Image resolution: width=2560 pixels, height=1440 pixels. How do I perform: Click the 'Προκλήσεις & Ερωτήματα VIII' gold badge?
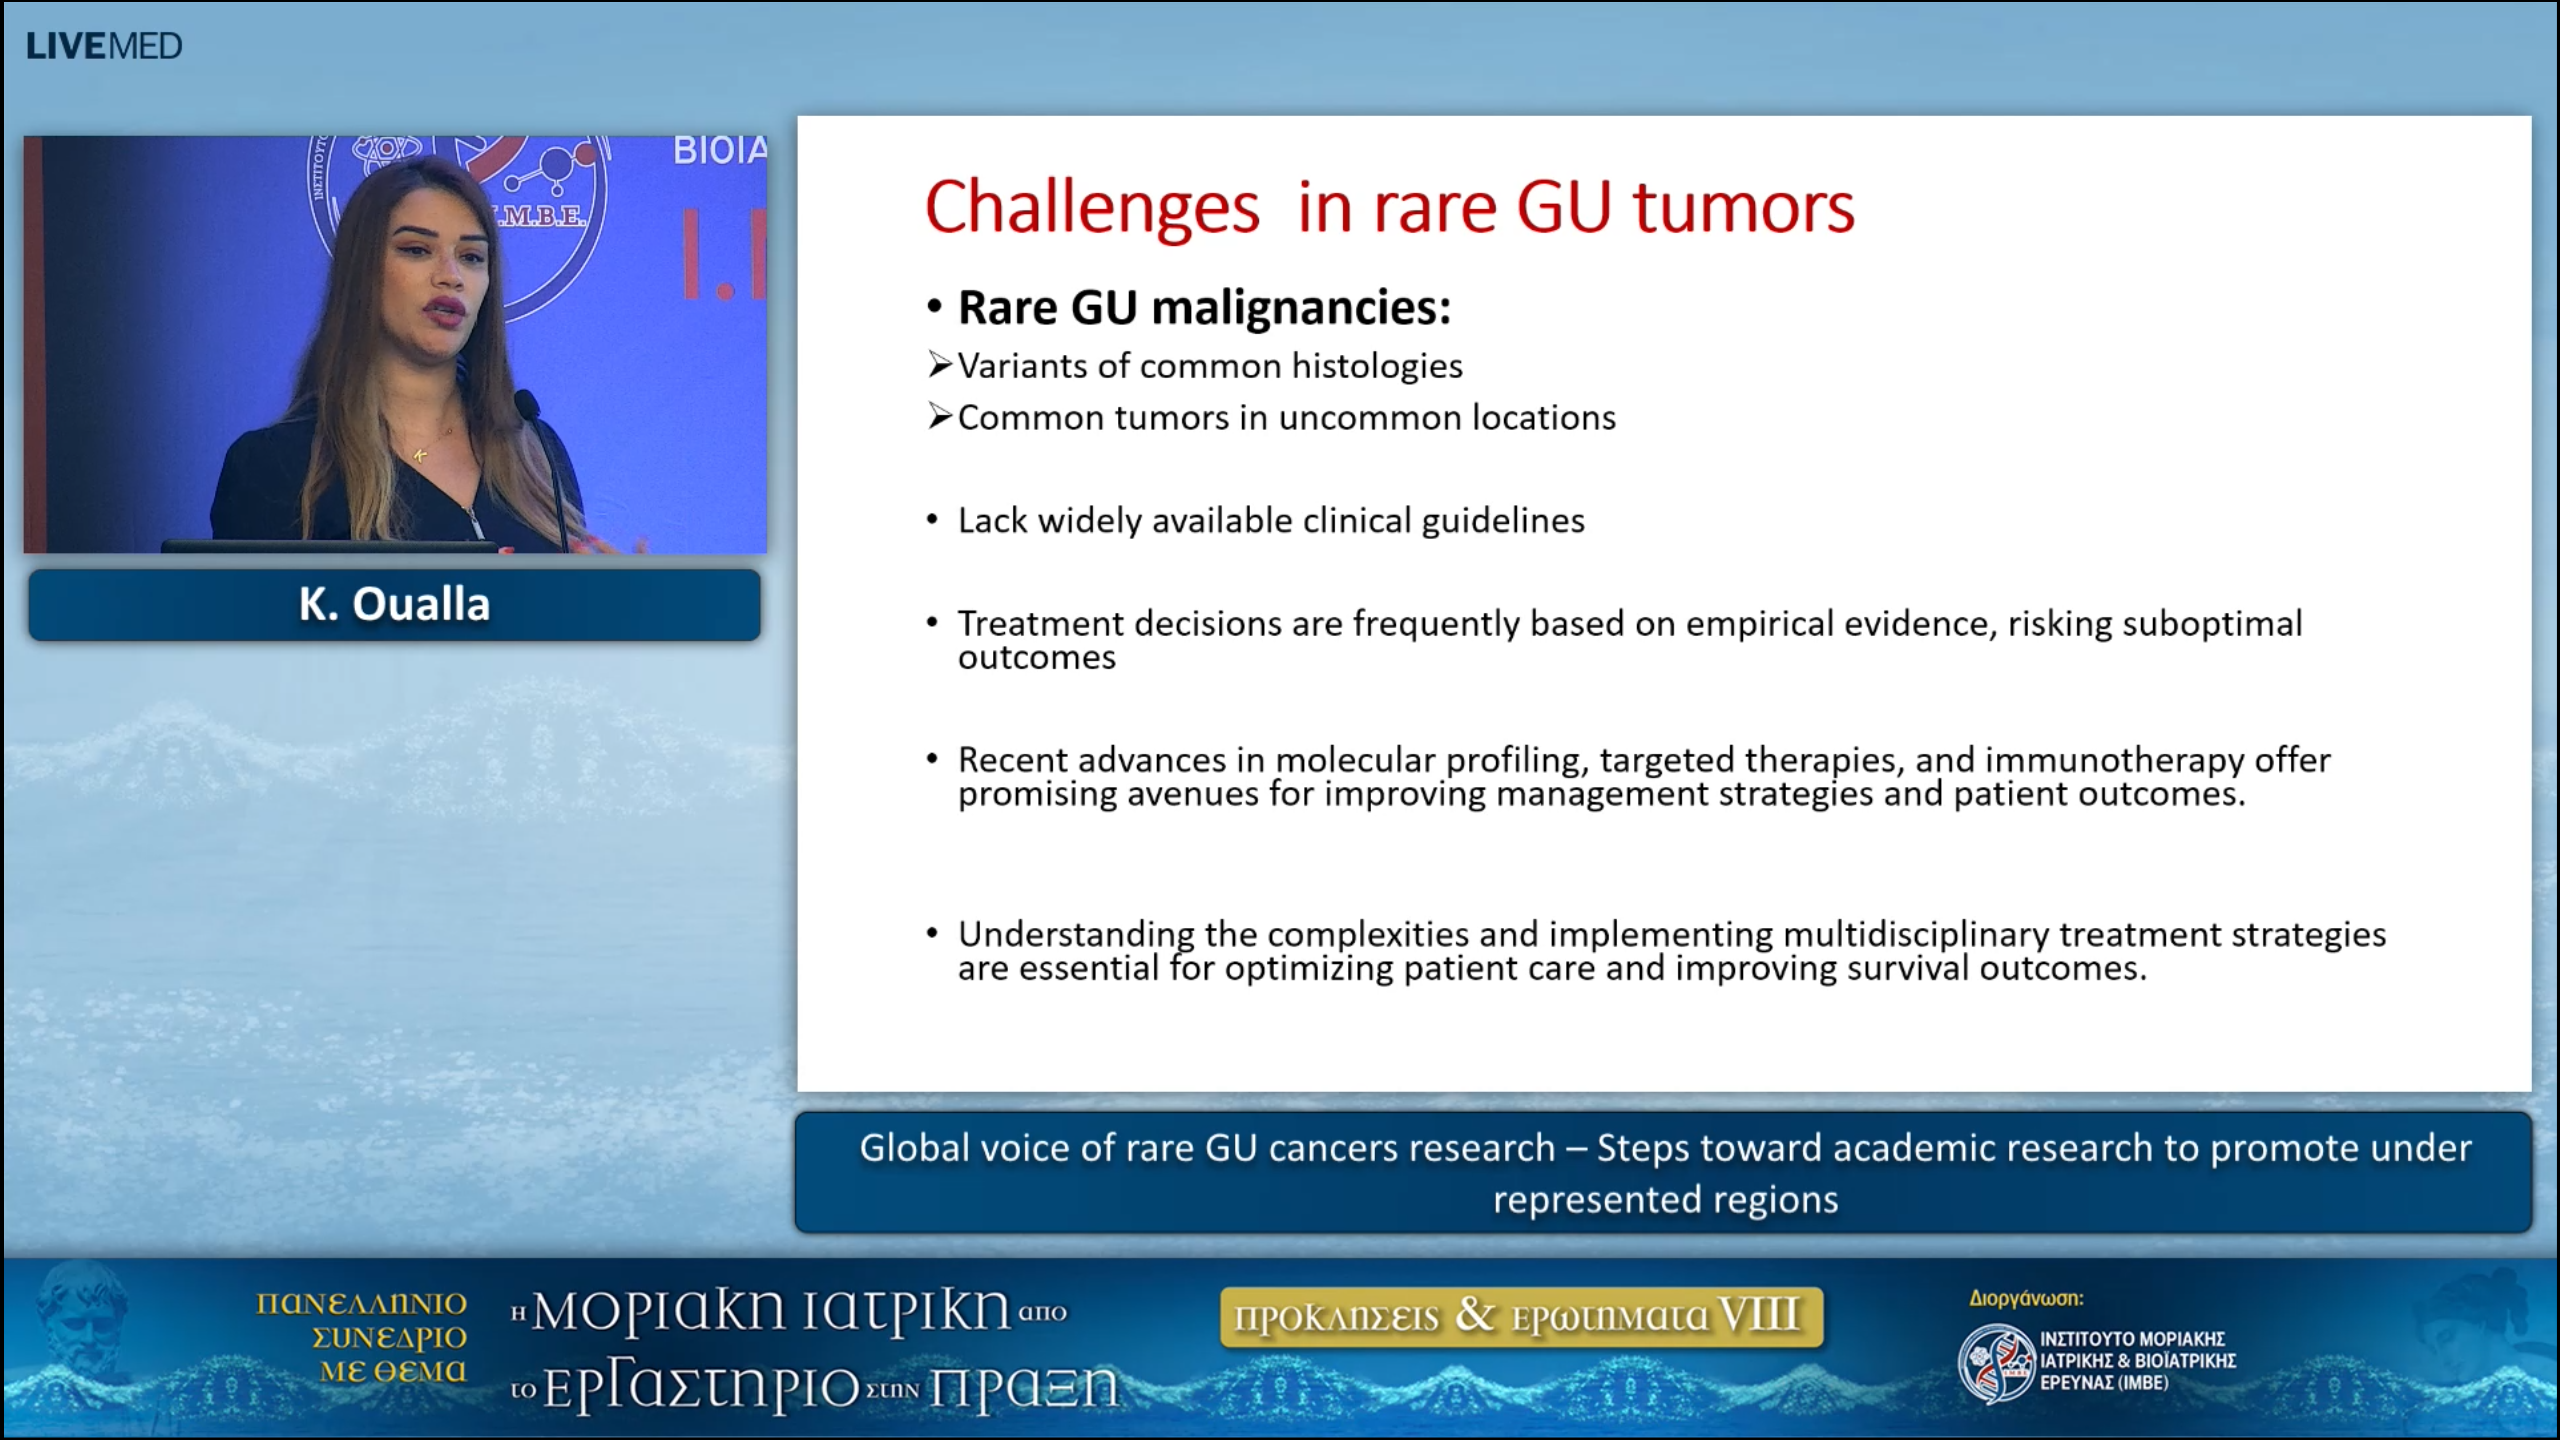click(x=1521, y=1317)
